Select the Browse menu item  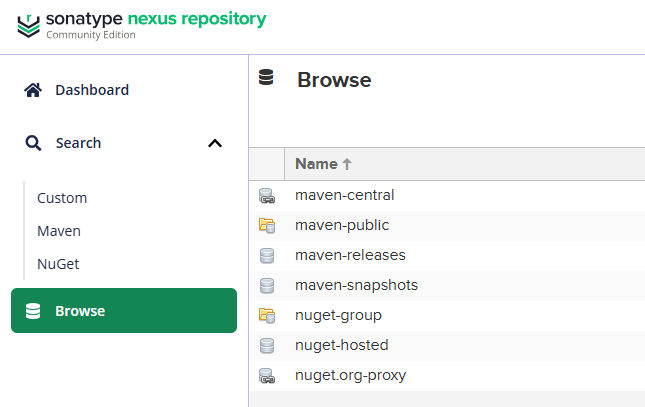124,311
